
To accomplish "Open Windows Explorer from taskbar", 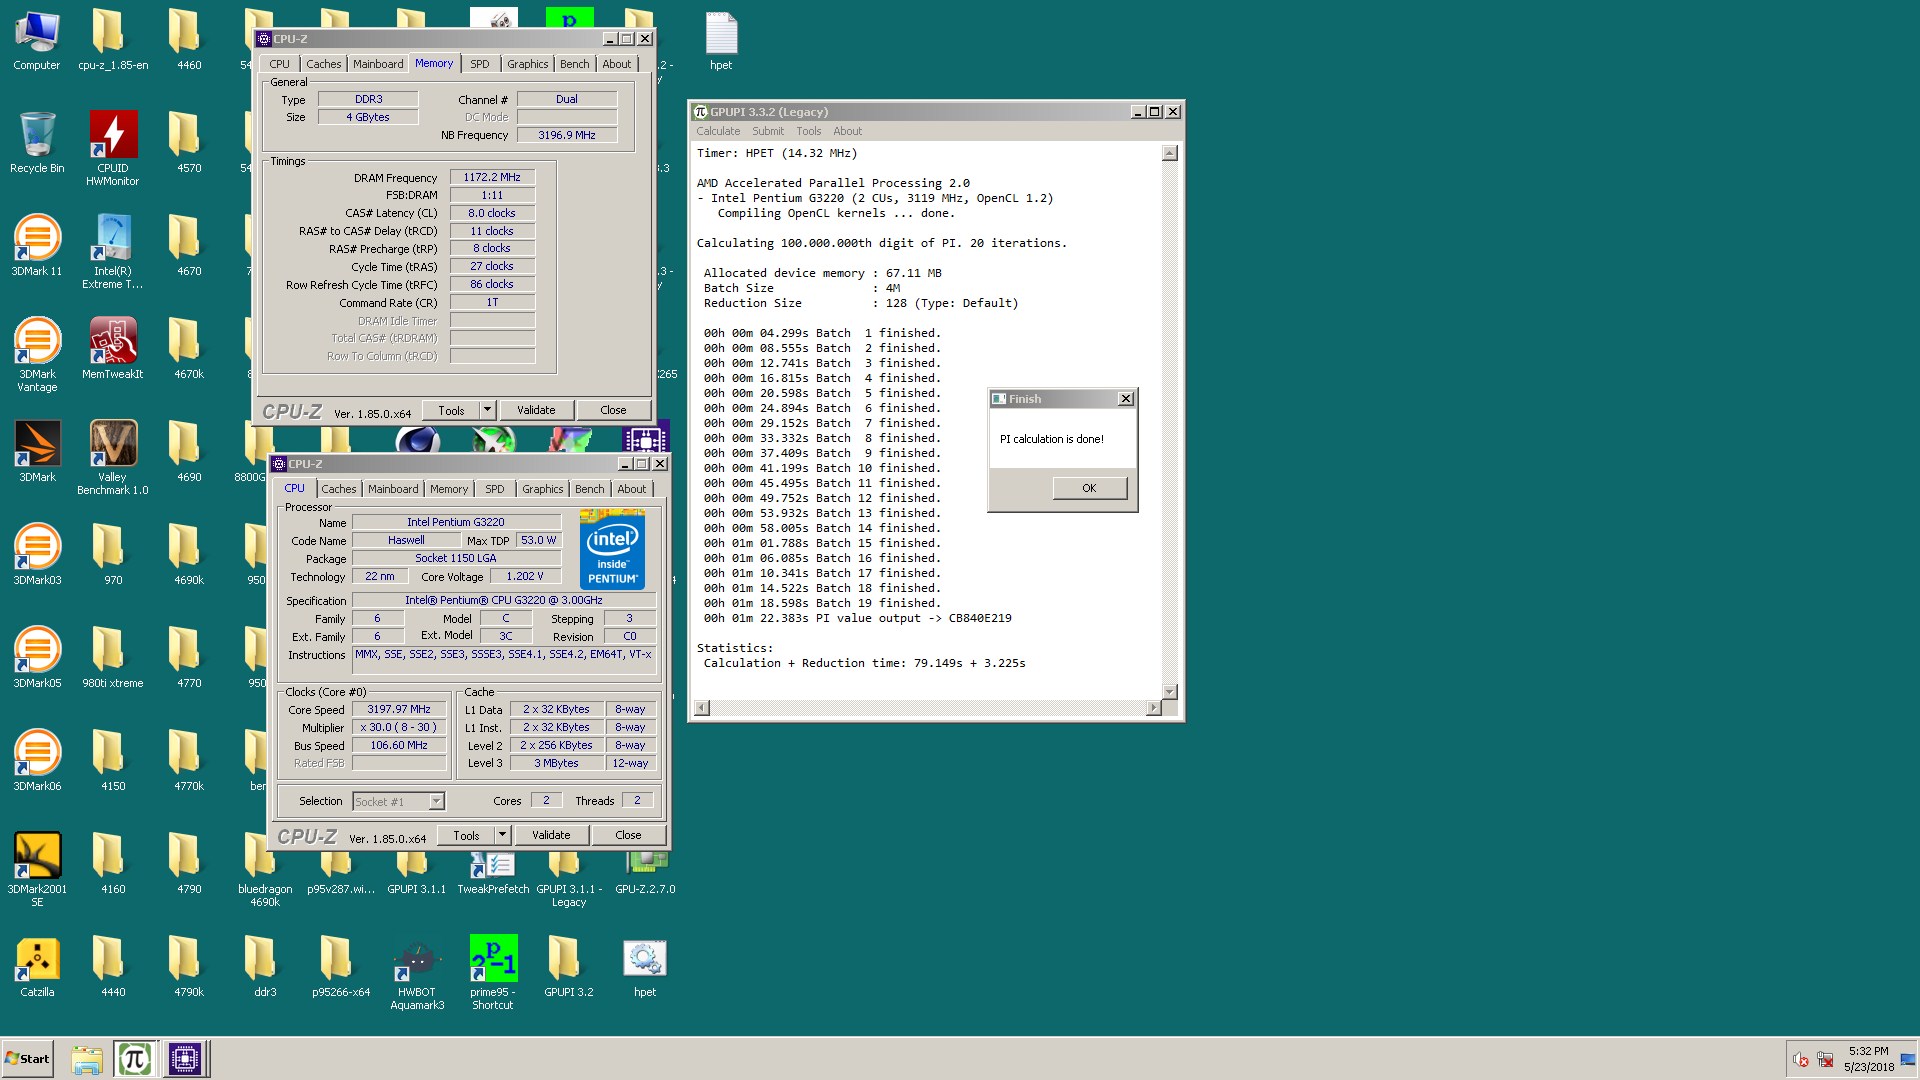I will click(87, 1059).
